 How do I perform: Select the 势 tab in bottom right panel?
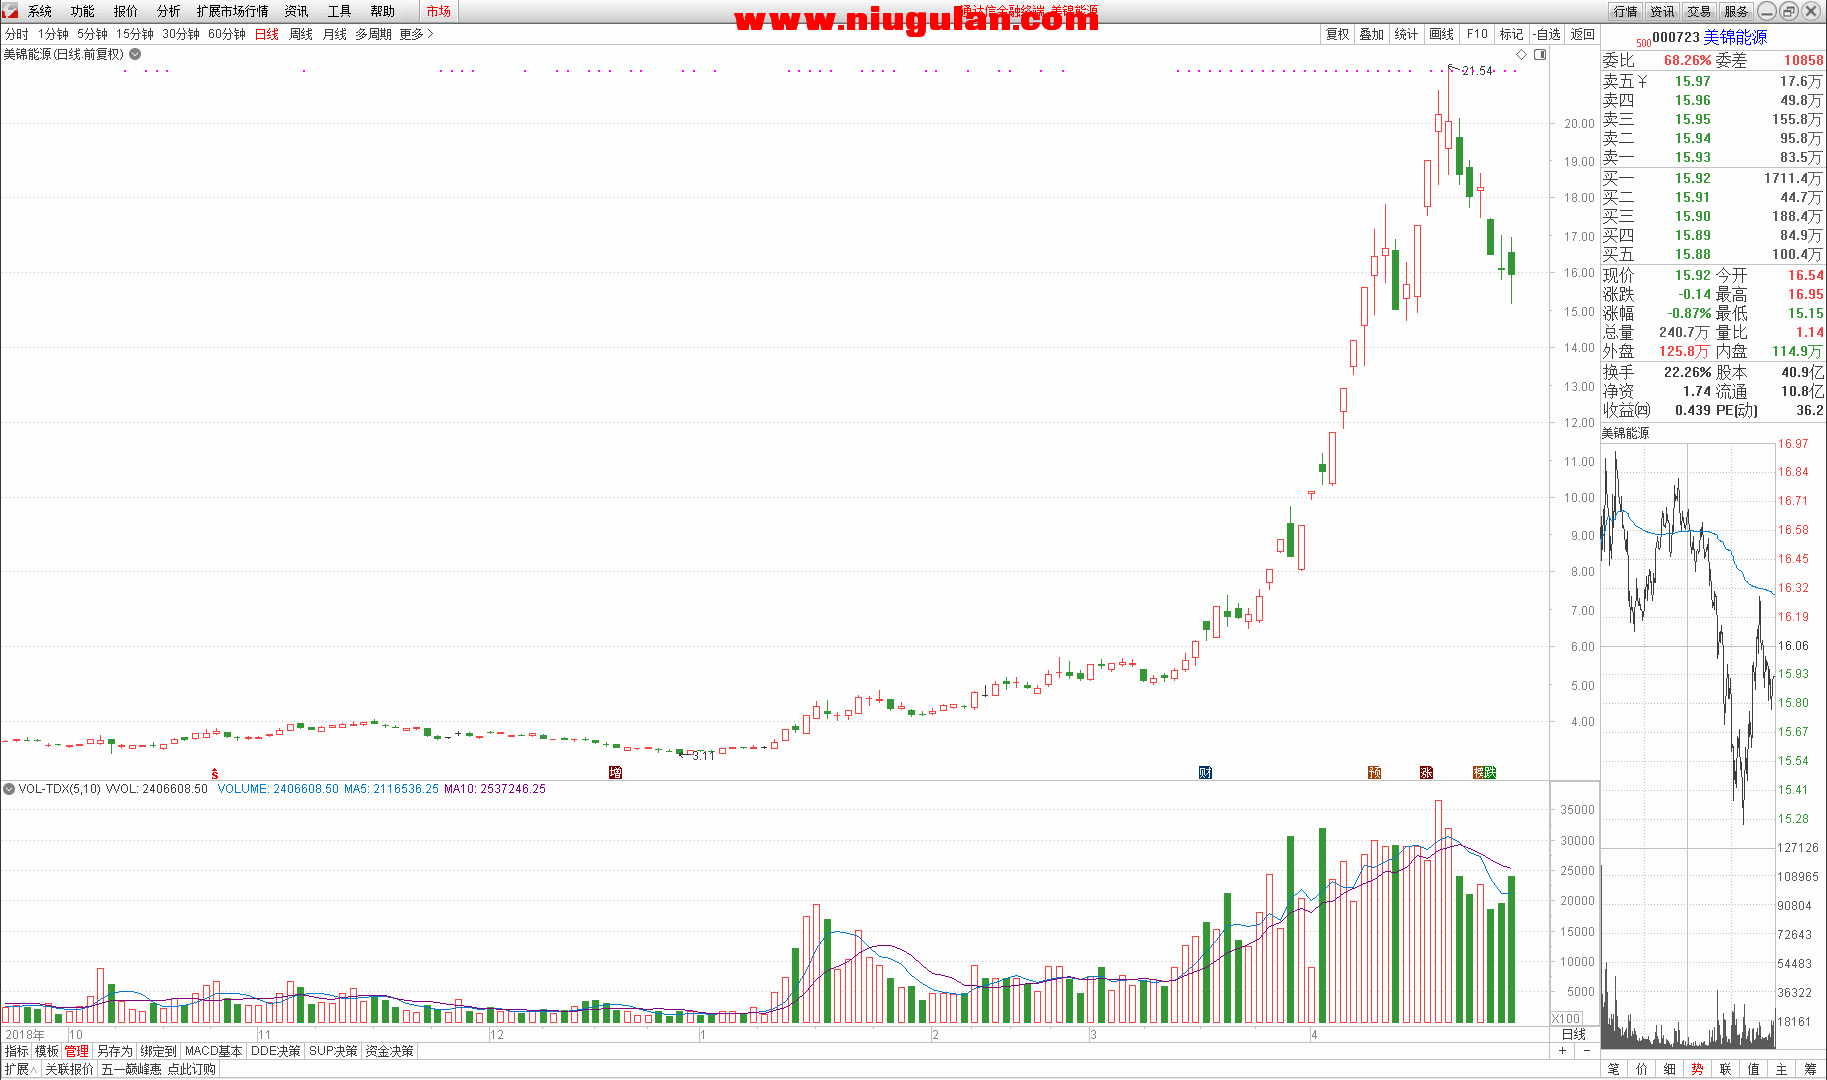pyautogui.click(x=1697, y=1069)
